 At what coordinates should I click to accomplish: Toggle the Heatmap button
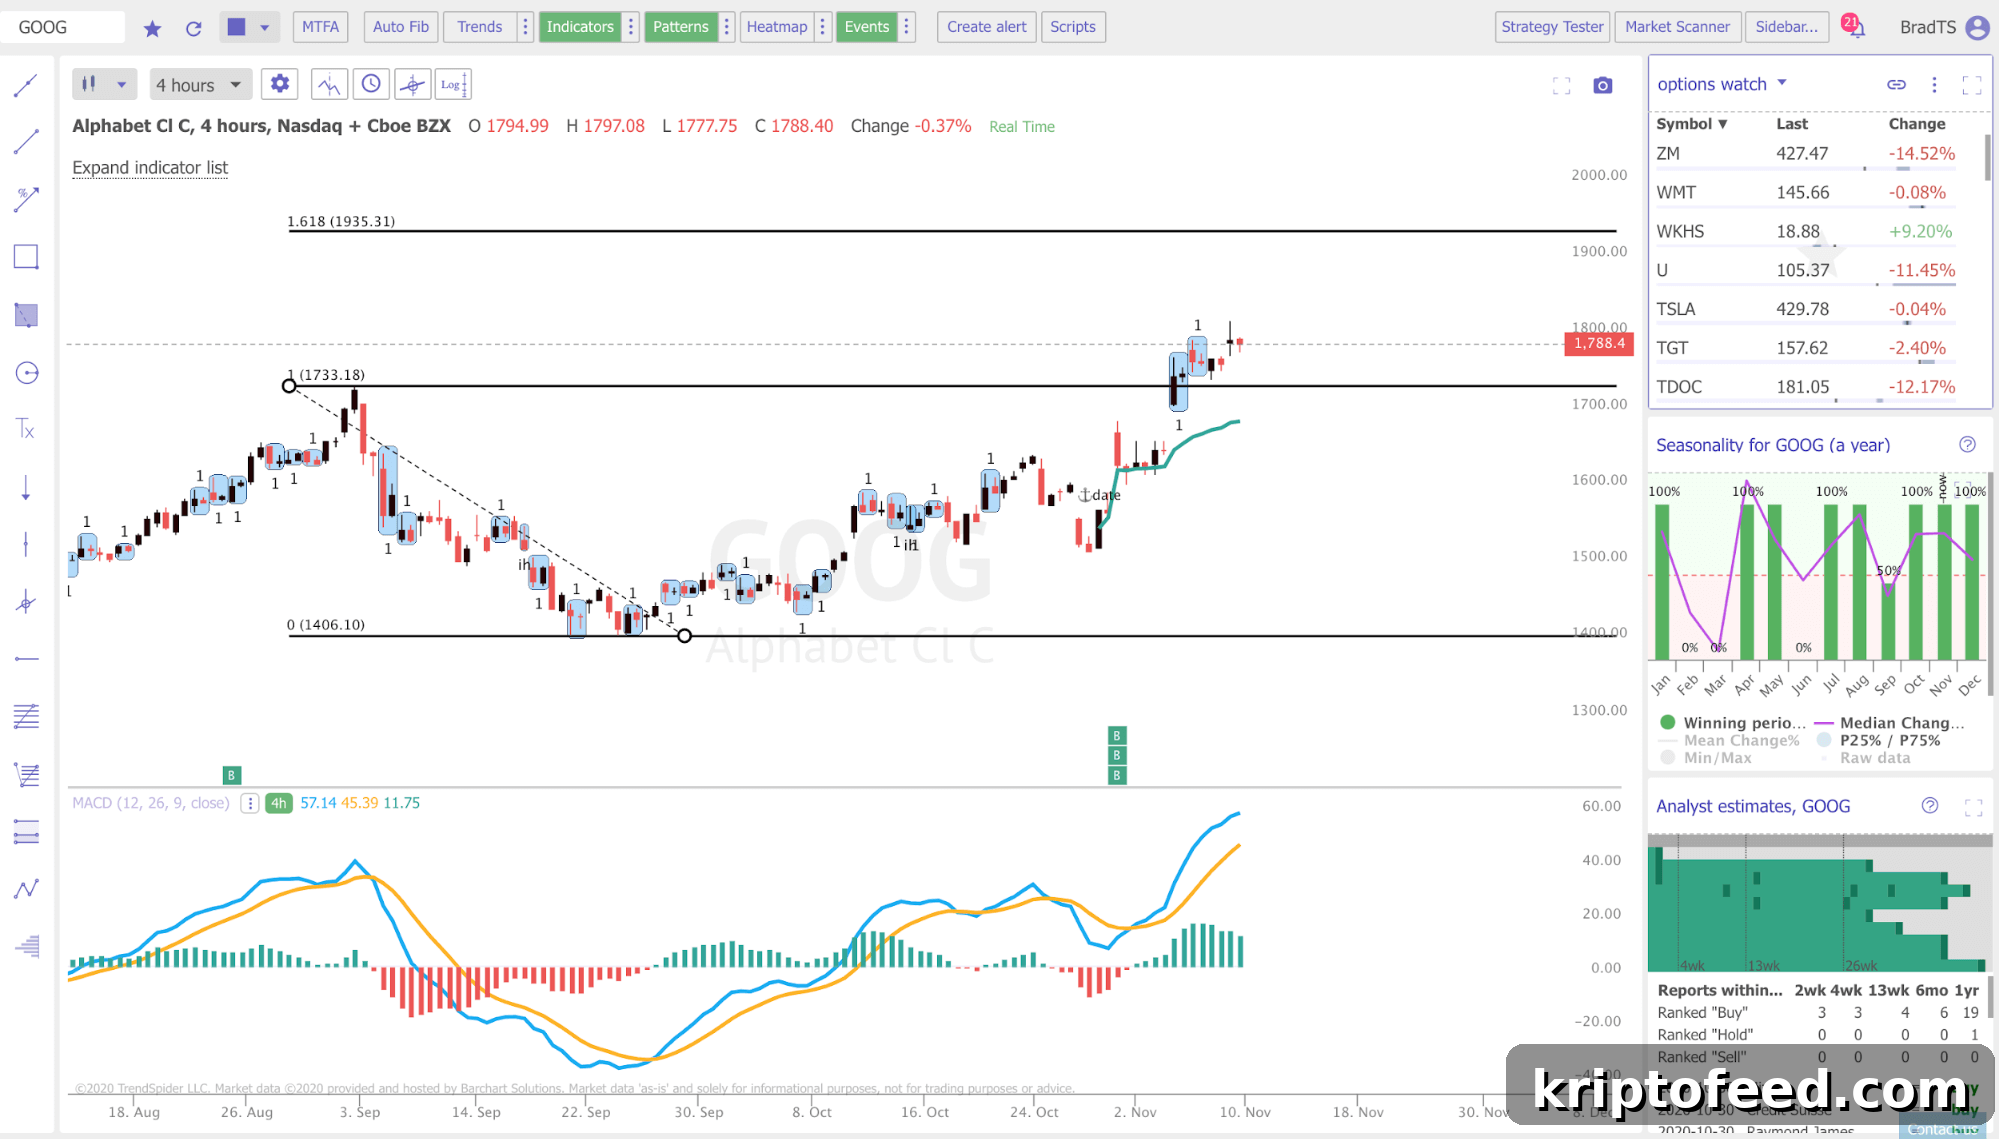coord(776,27)
